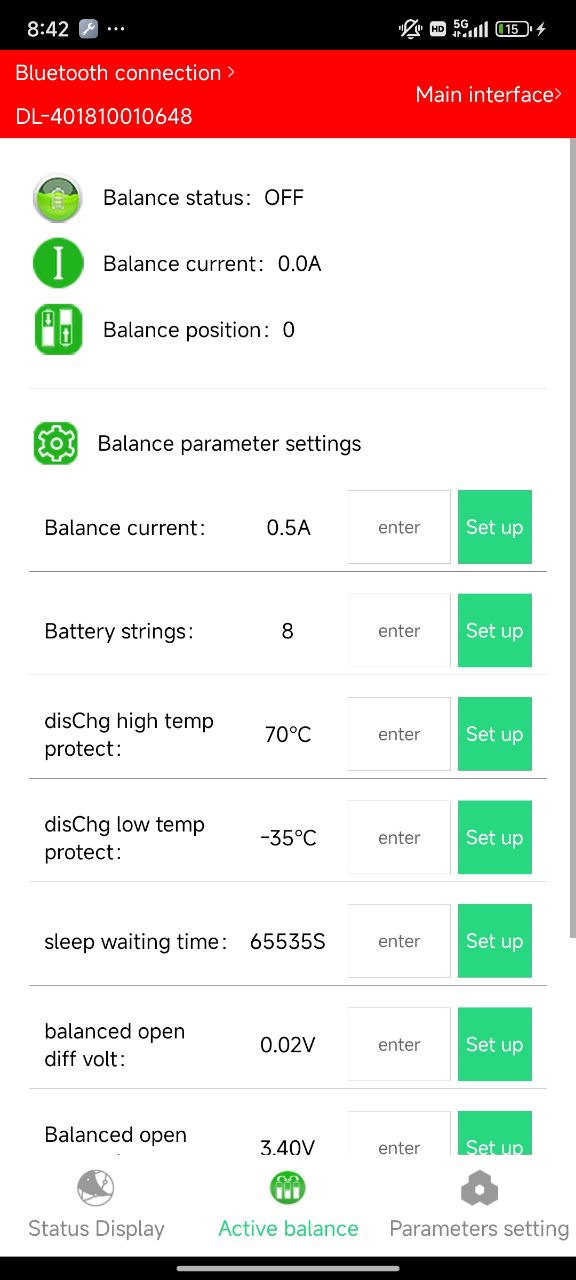The width and height of the screenshot is (576, 1280).
Task: Set up the Battery strings value
Action: point(495,631)
